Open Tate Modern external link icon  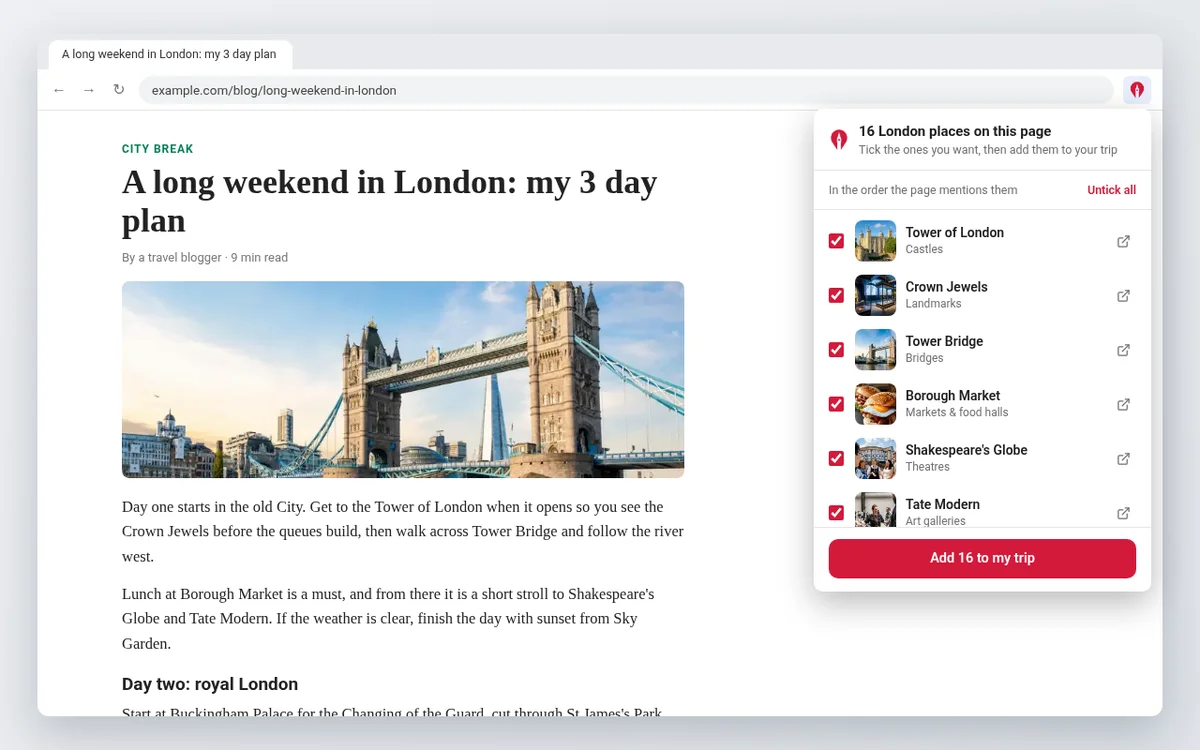coord(1123,513)
